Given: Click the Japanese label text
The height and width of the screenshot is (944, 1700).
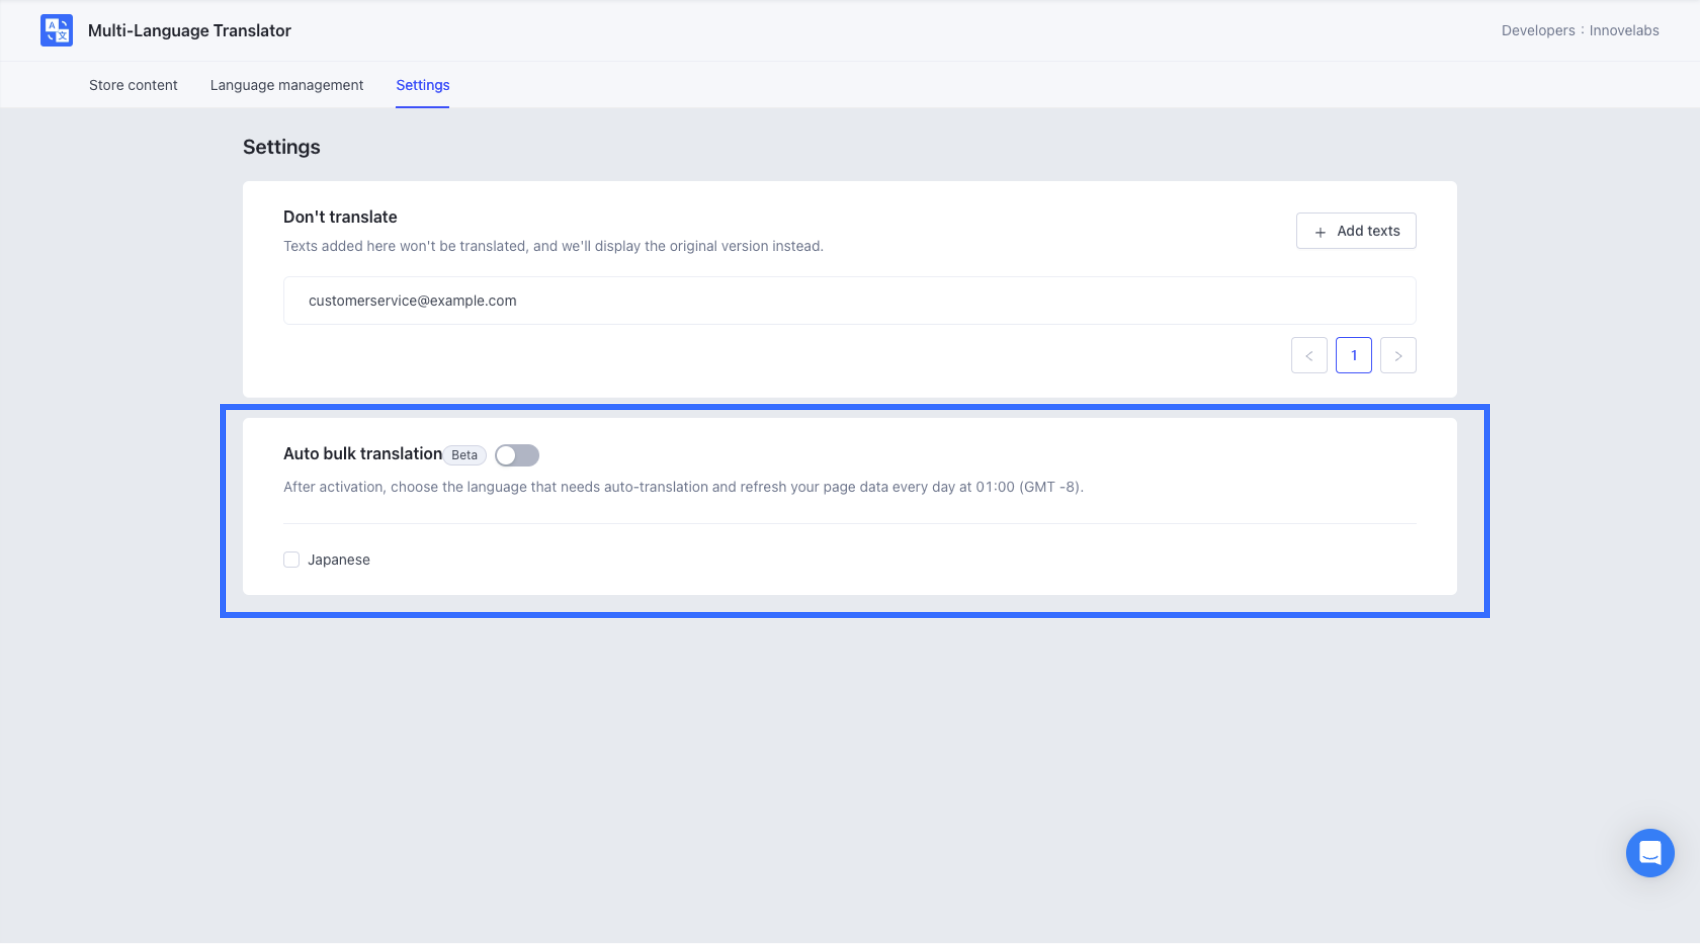Looking at the screenshot, I should pos(339,560).
